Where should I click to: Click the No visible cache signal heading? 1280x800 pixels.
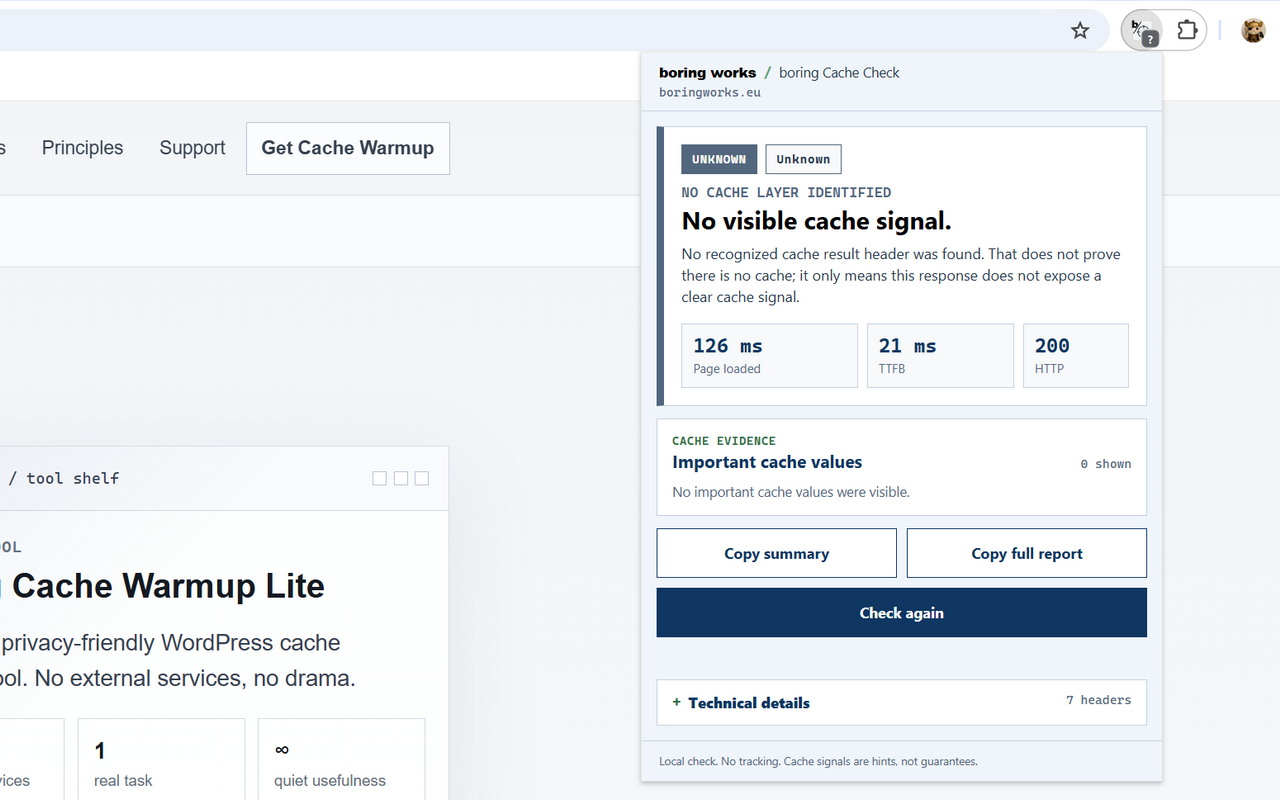pos(817,221)
